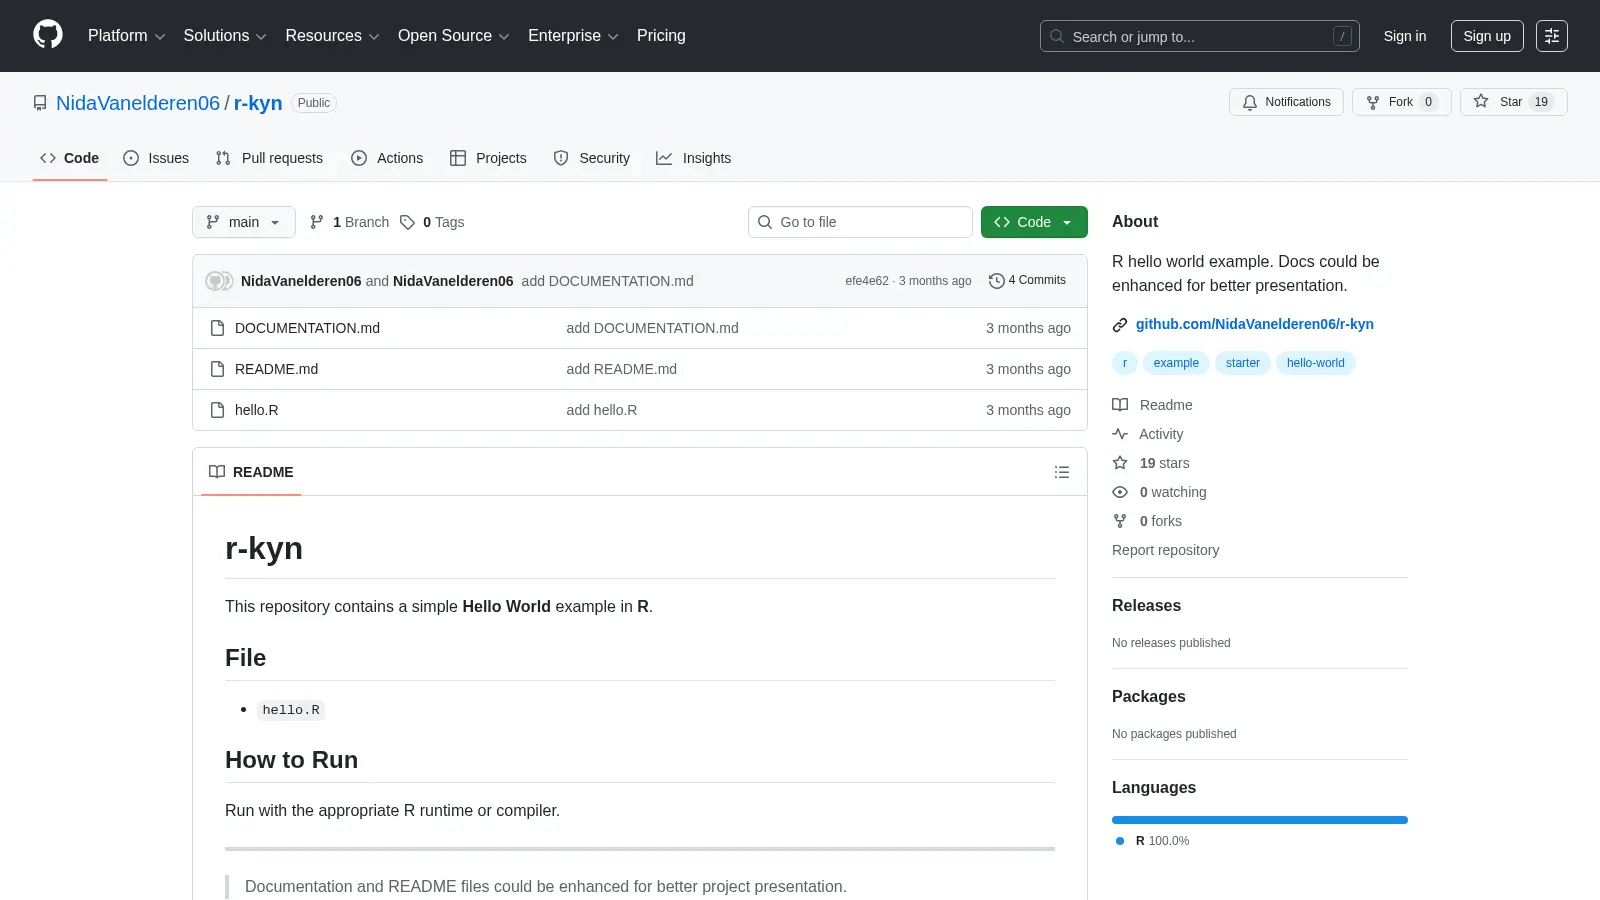This screenshot has height=900, width=1600.
Task: Open the hello.R file link
Action: click(x=257, y=410)
